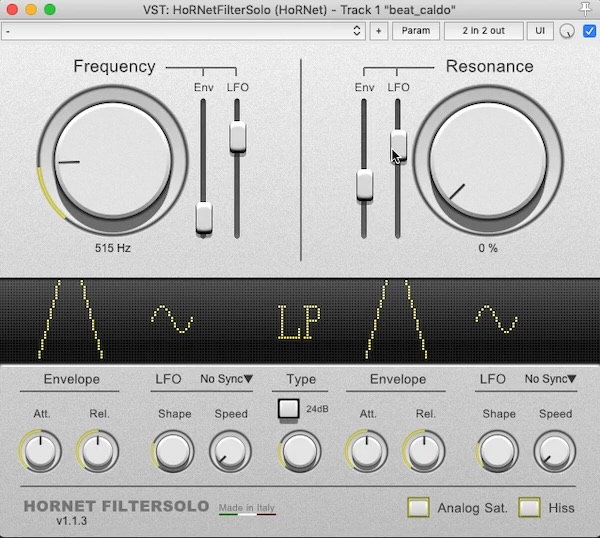
Task: Close the plugin window with red button
Action: click(x=12, y=9)
